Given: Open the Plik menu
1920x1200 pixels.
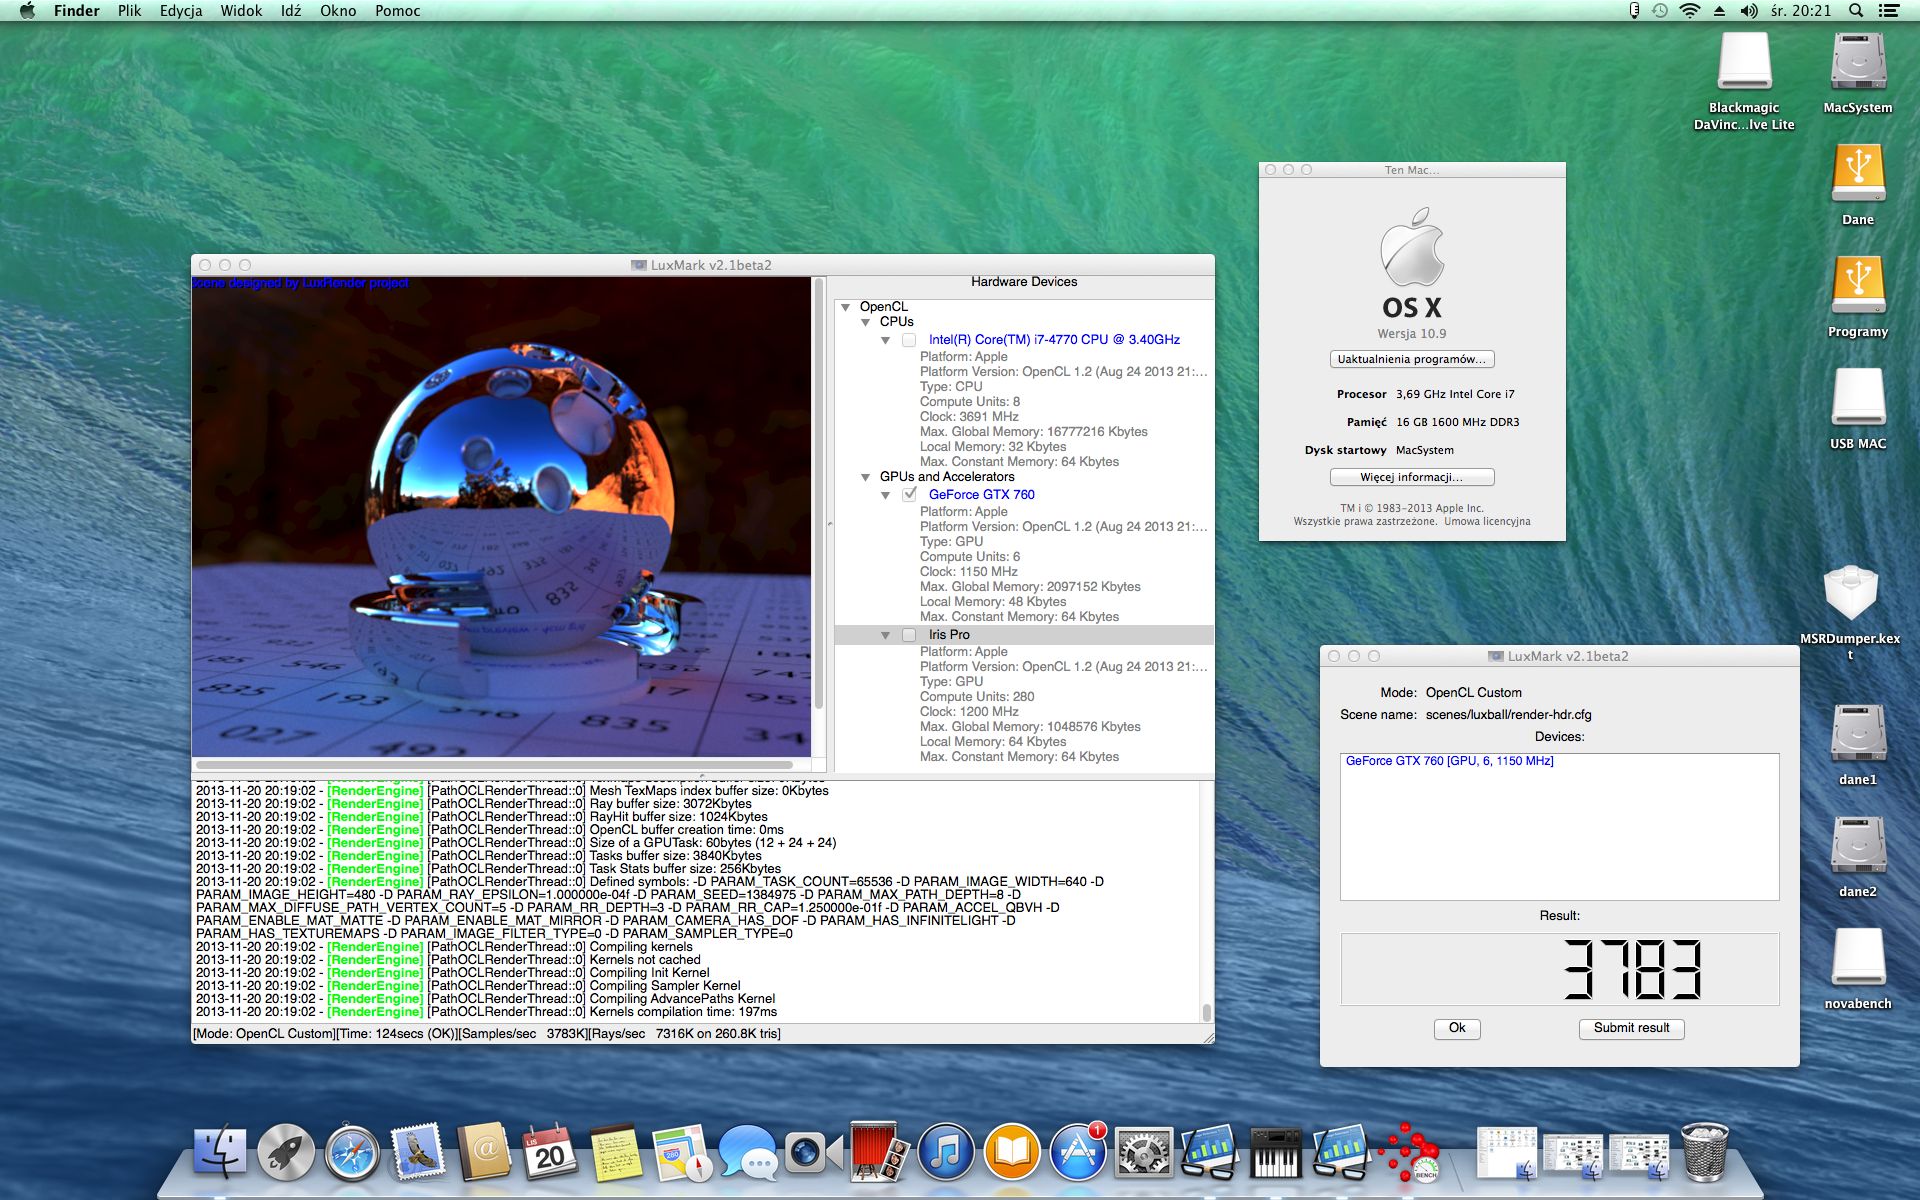Looking at the screenshot, I should click(x=130, y=11).
